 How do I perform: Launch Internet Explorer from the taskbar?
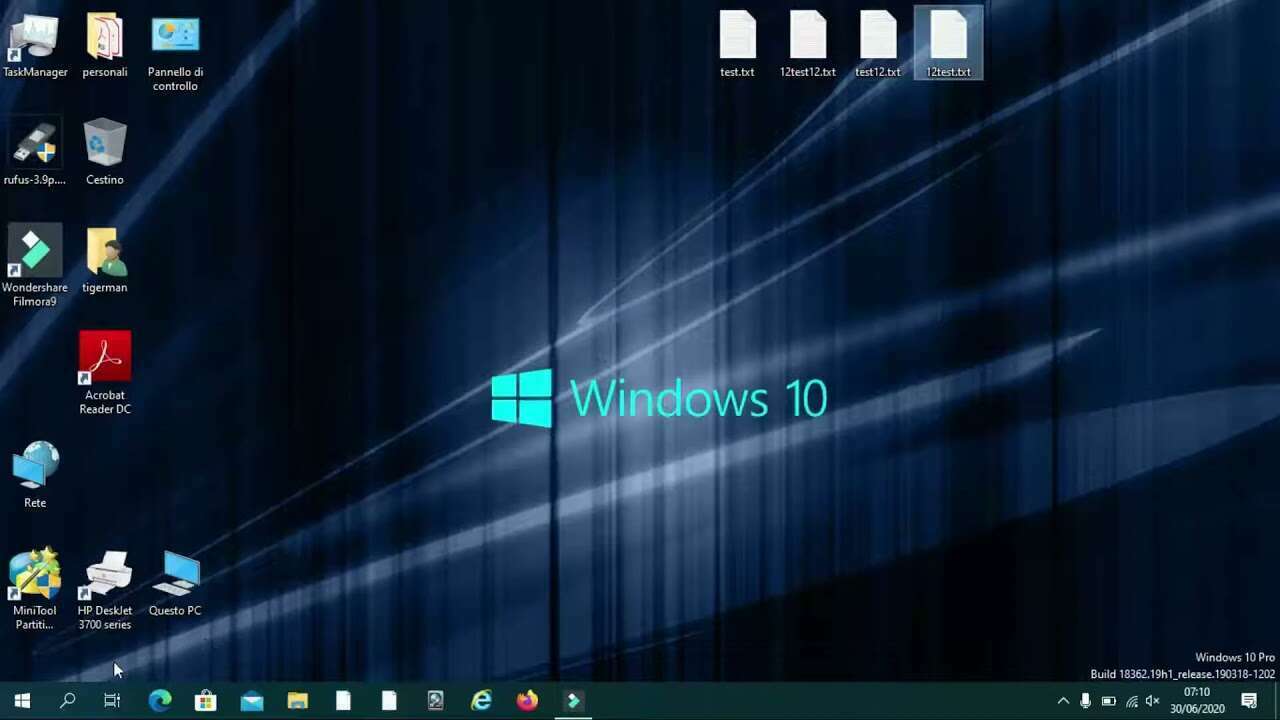pos(482,701)
